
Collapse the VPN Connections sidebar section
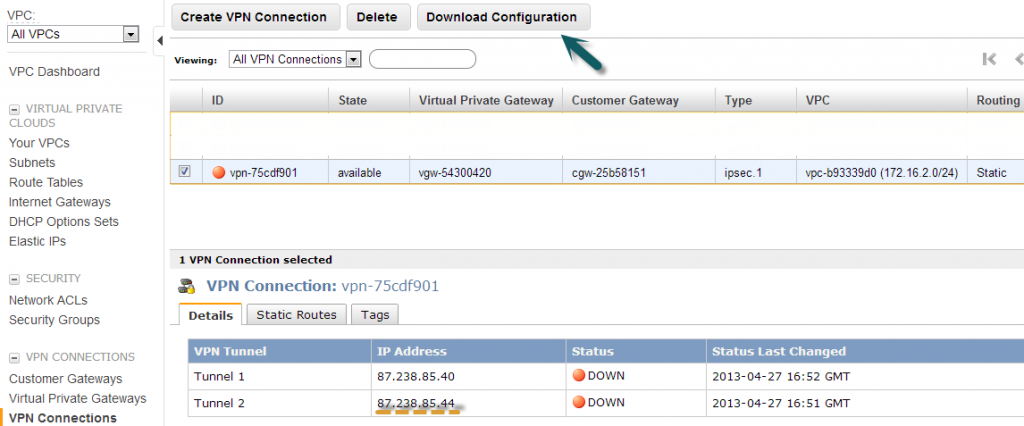point(14,357)
